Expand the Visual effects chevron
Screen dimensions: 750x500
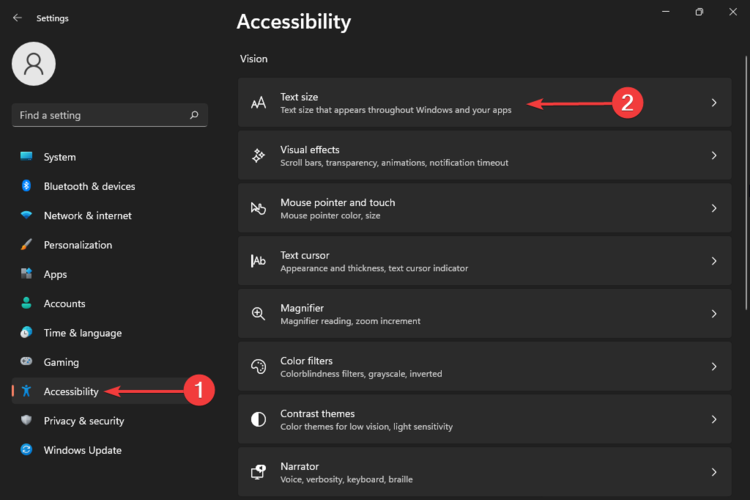point(714,156)
